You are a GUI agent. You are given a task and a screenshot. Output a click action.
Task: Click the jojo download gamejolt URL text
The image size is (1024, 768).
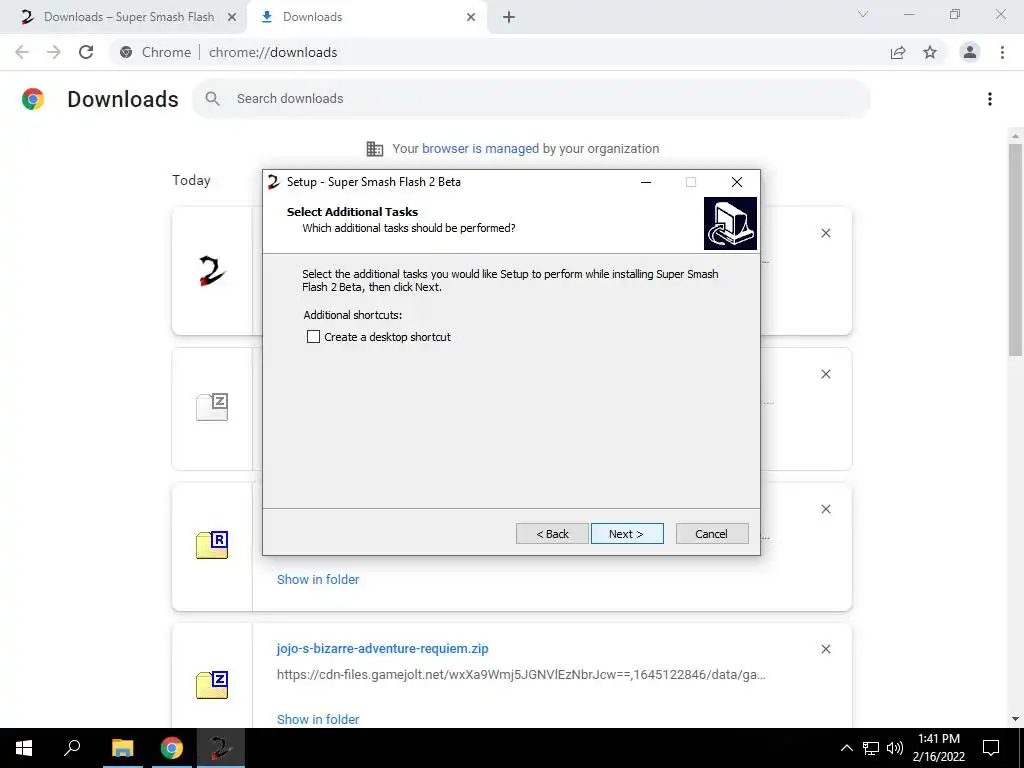click(521, 675)
